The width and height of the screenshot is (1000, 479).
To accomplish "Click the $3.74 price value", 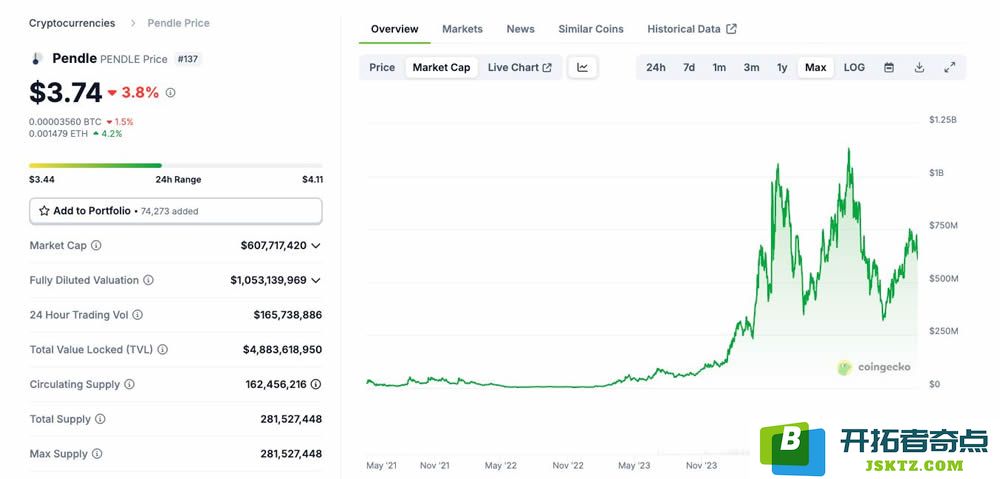I will point(66,92).
